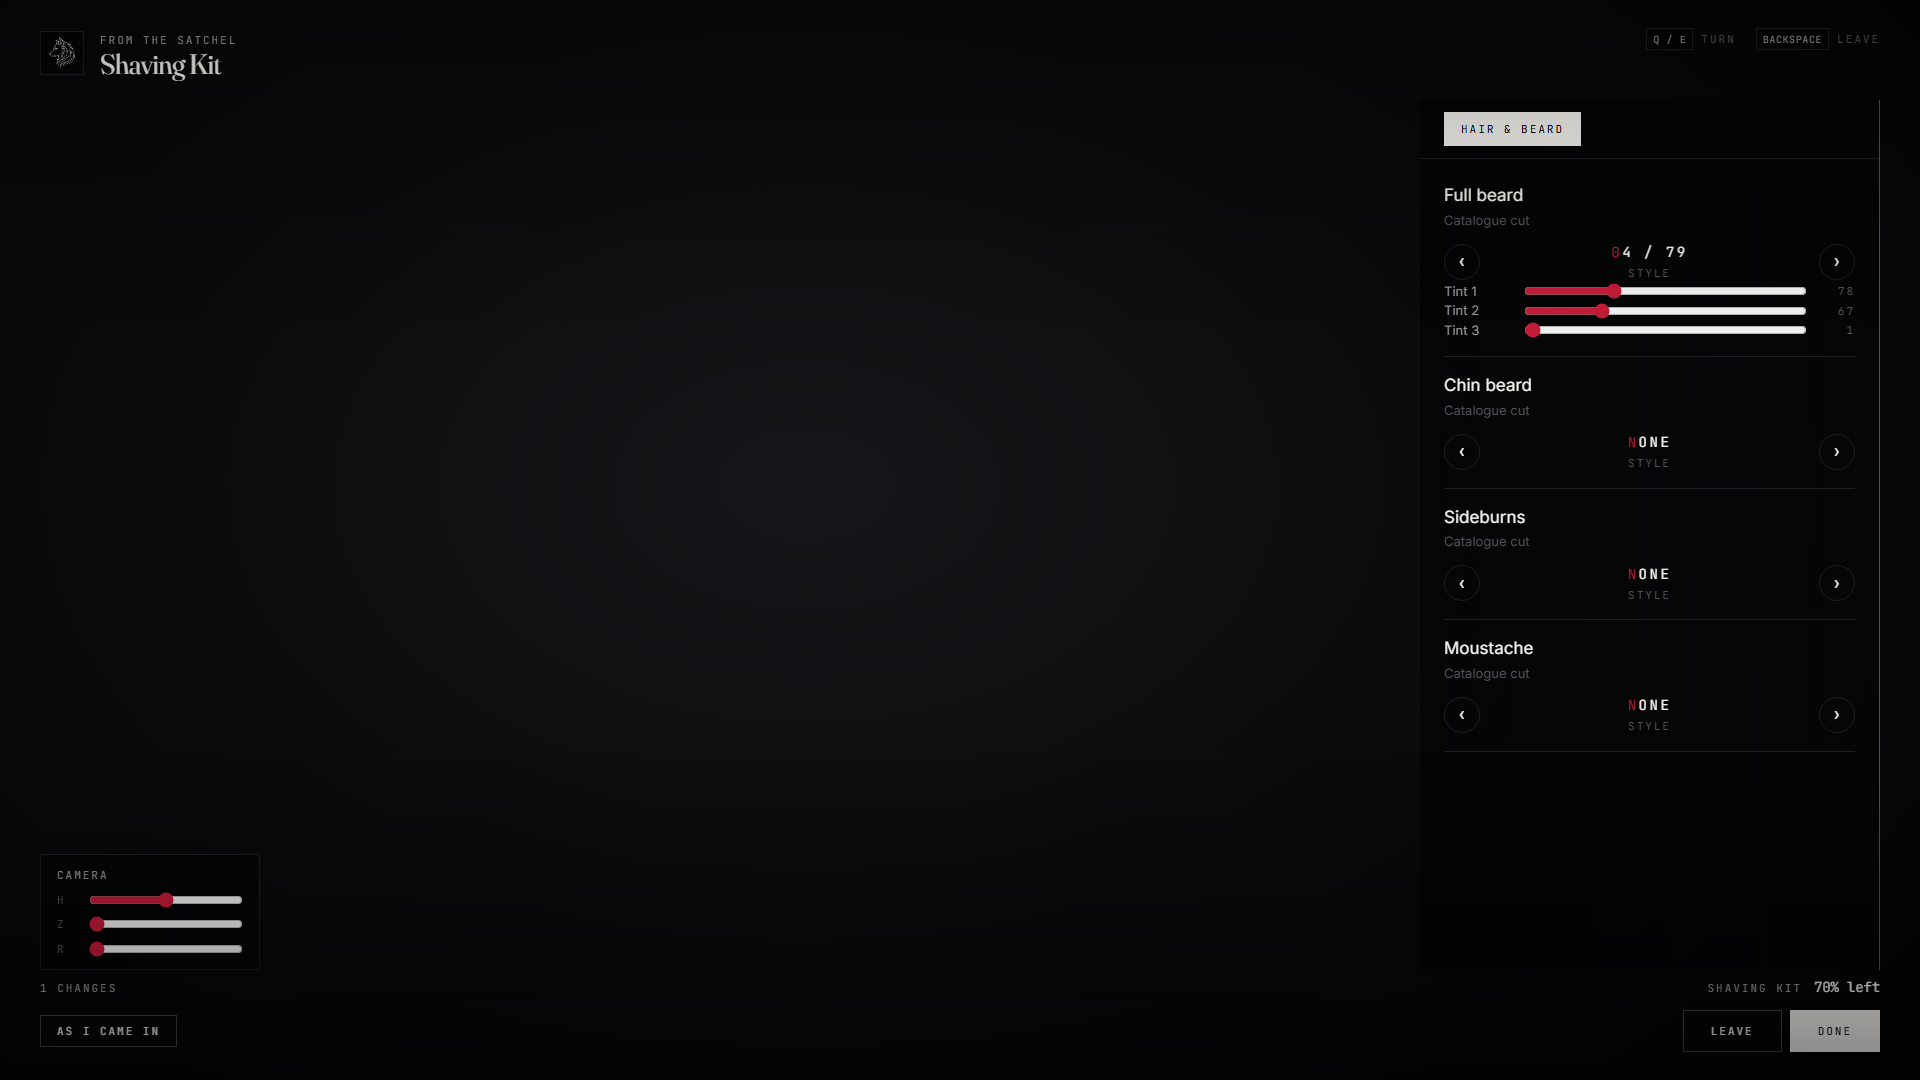The height and width of the screenshot is (1080, 1920).
Task: Click the Chin beard heading
Action: [x=1487, y=385]
